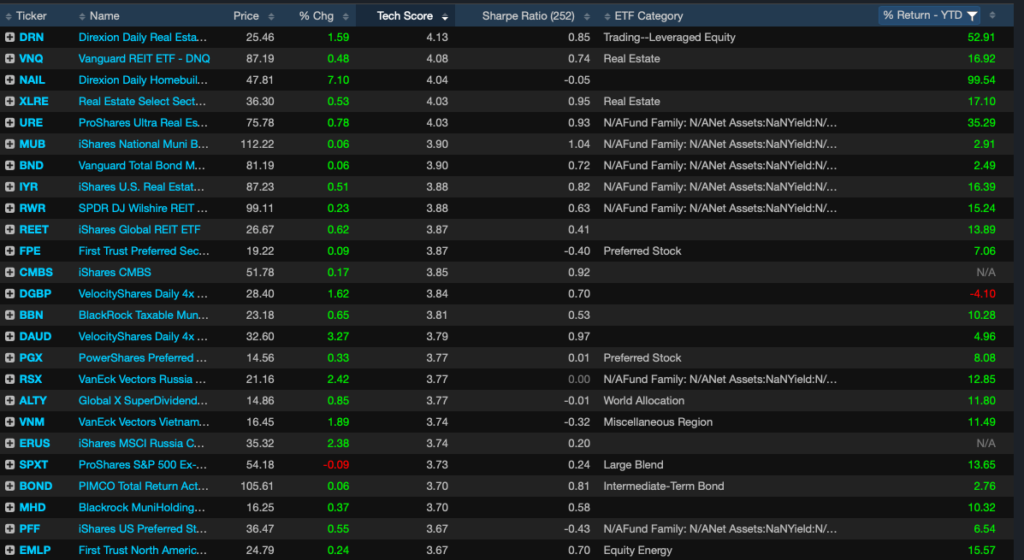Viewport: 1024px width, 560px height.
Task: Select the Intermediate-Term Bond category cell
Action: pyautogui.click(x=664, y=486)
